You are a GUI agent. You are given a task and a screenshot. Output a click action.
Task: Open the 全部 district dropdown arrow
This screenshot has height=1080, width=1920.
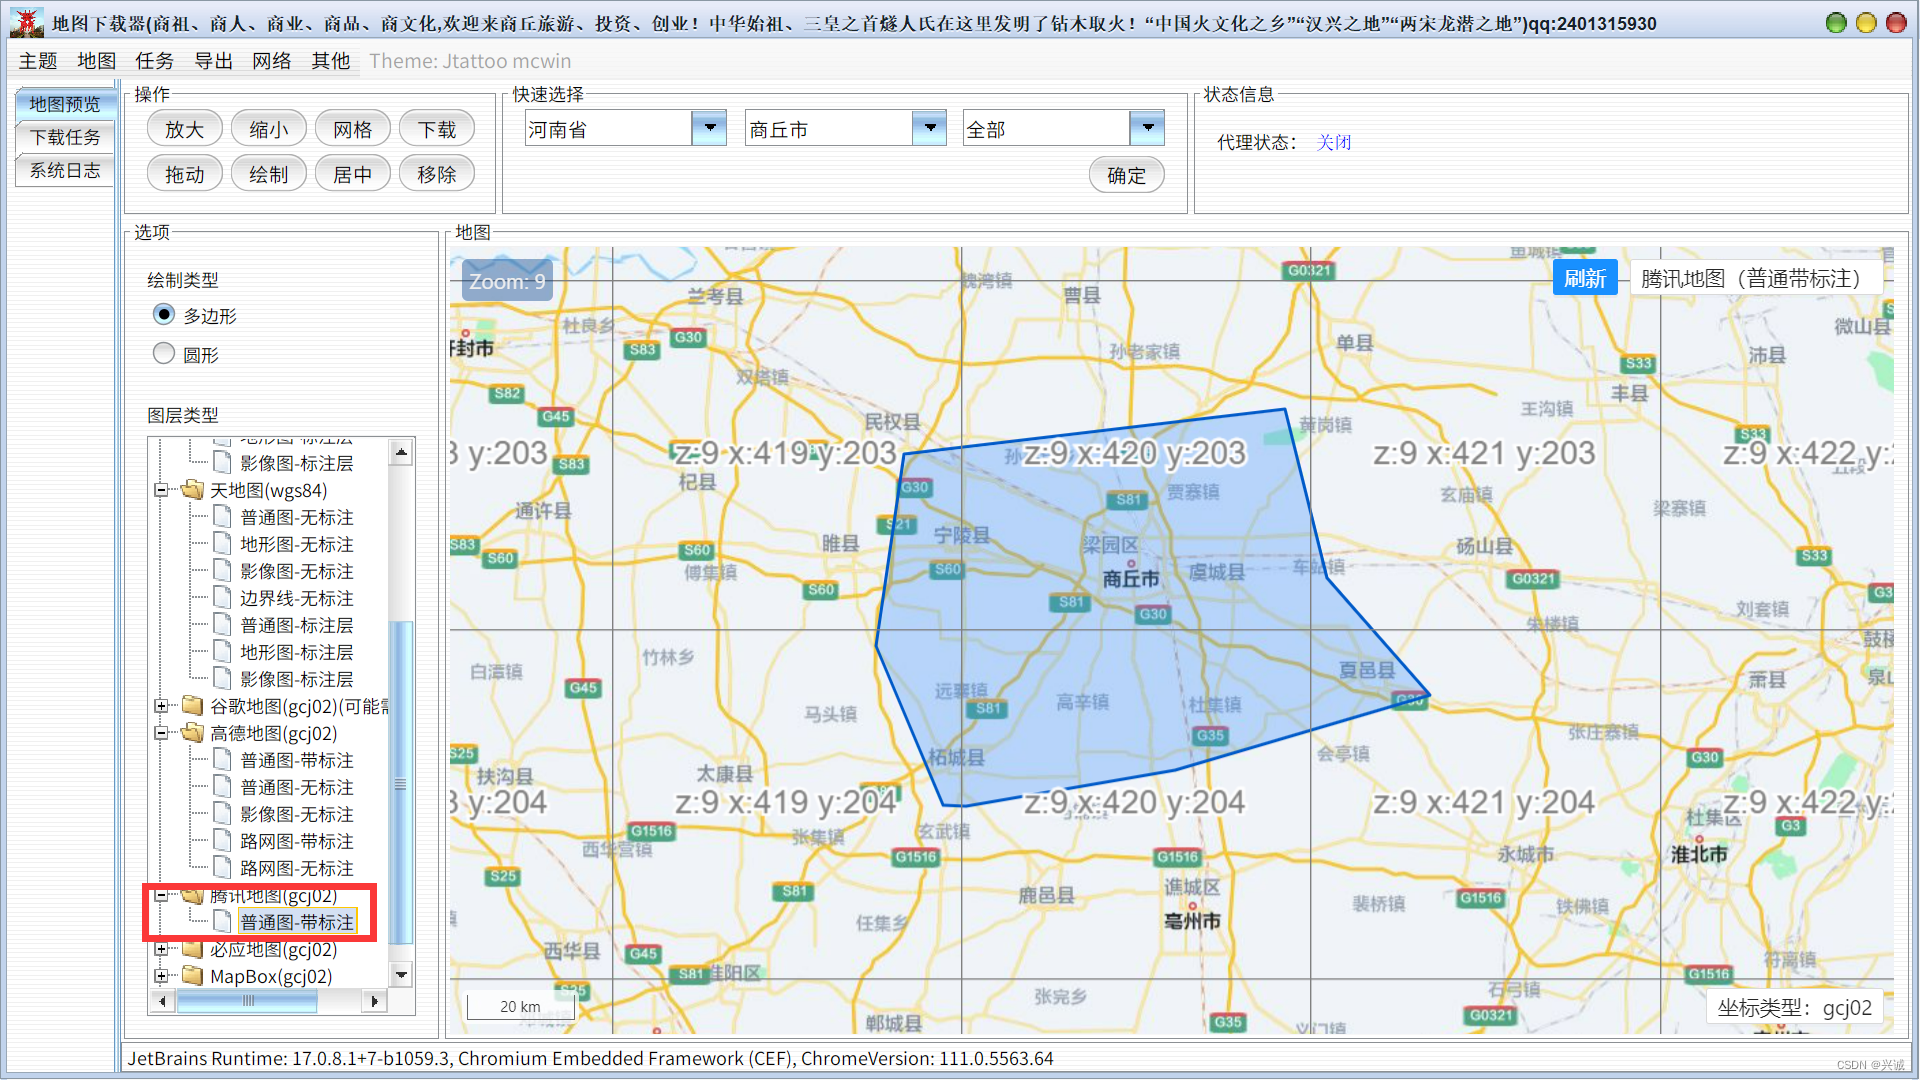(x=1147, y=128)
